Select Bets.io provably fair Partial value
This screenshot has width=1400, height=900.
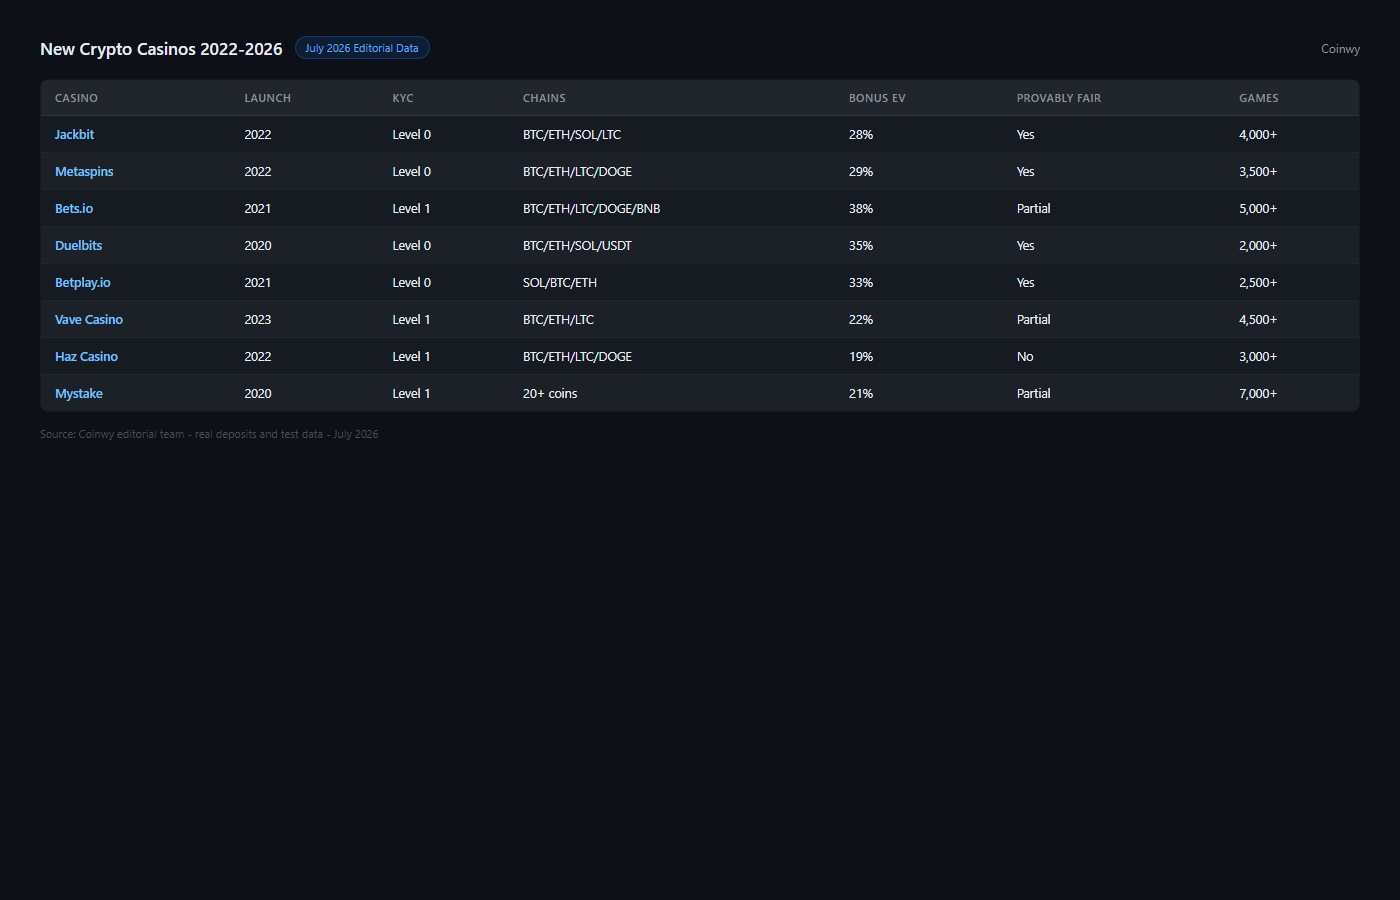1034,209
